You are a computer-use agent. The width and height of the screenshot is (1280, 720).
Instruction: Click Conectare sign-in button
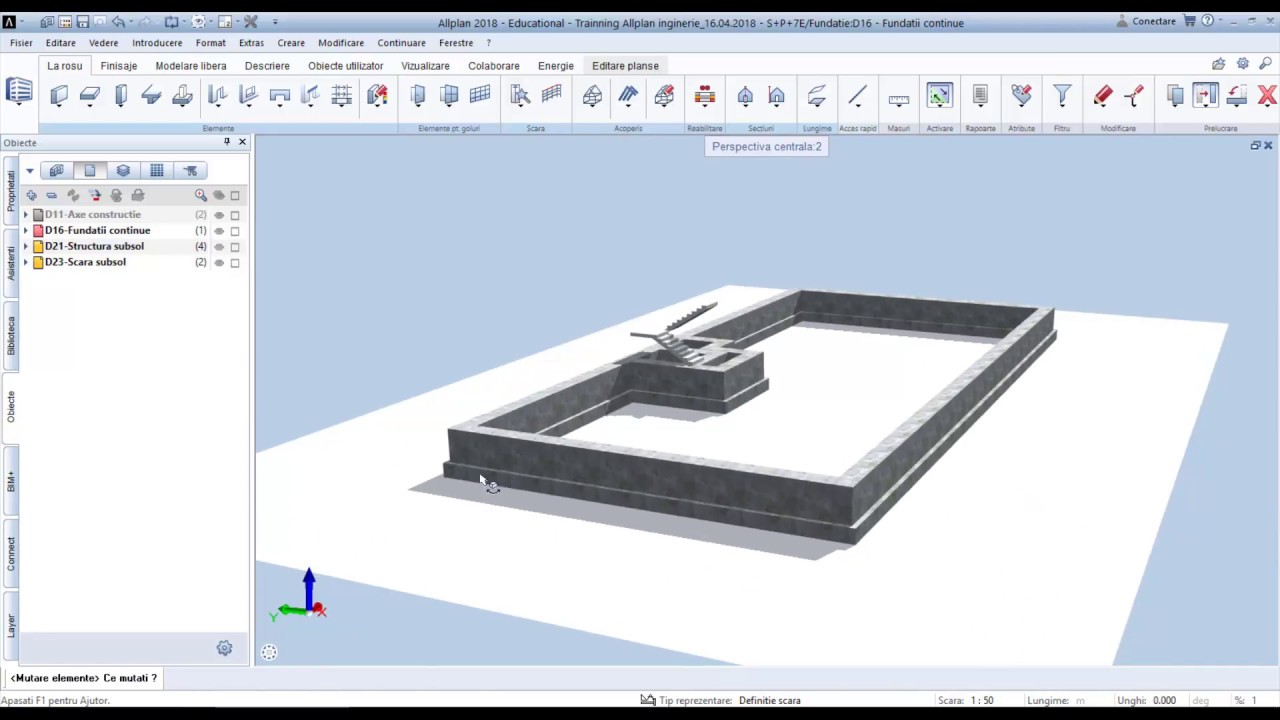pyautogui.click(x=1145, y=21)
